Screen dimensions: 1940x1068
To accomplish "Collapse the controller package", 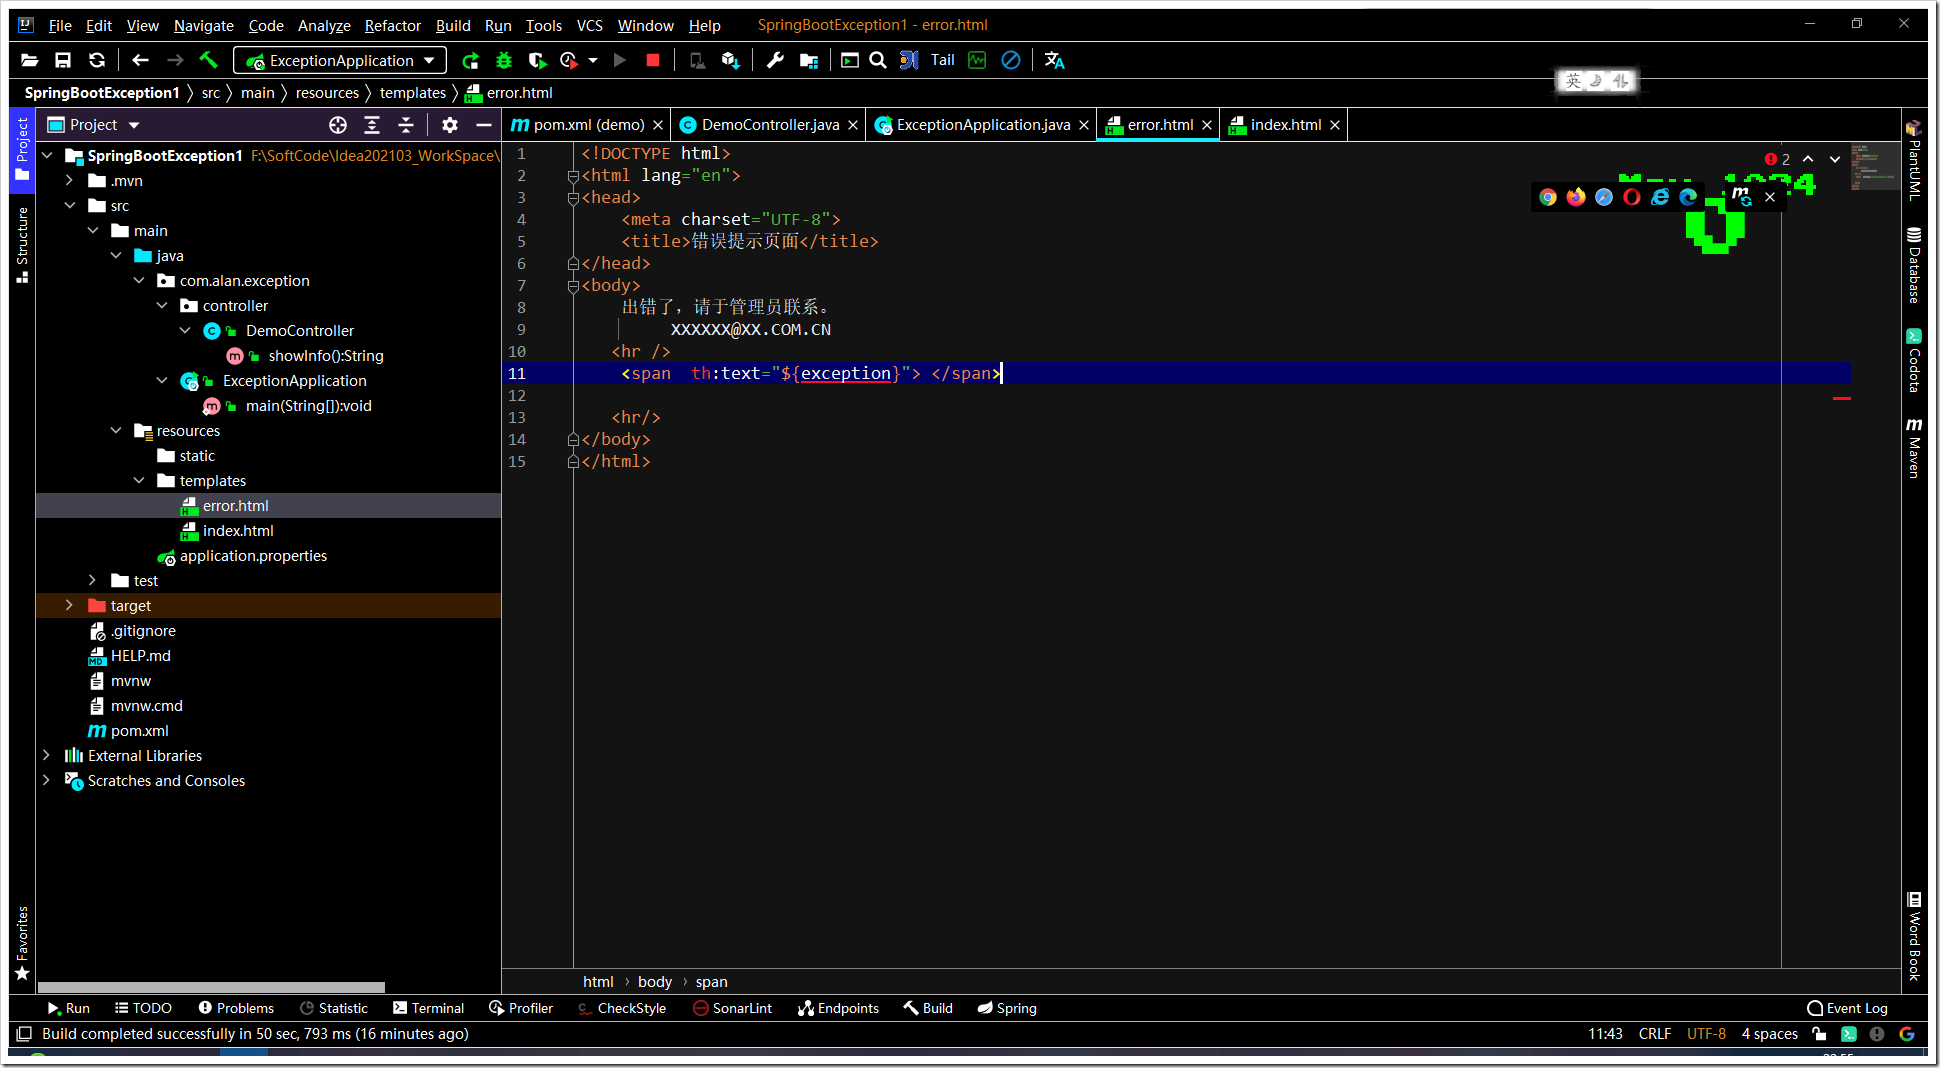I will pos(162,305).
